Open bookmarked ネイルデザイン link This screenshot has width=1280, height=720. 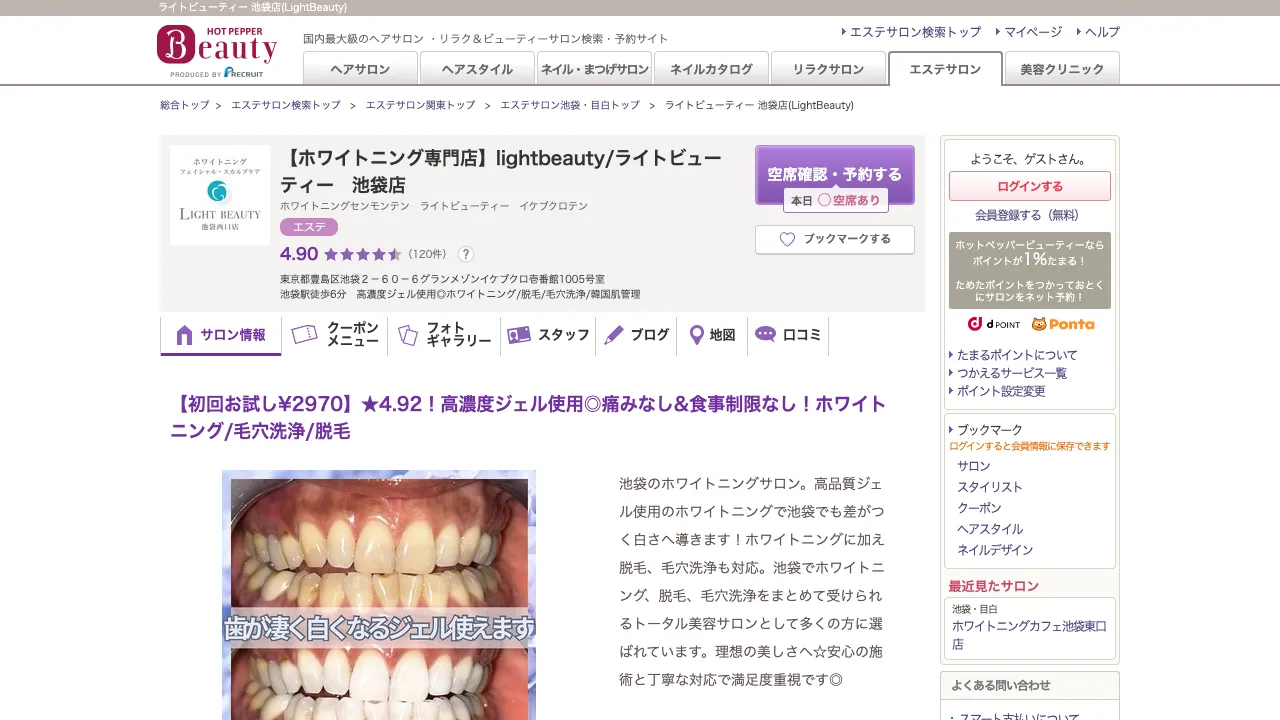995,550
